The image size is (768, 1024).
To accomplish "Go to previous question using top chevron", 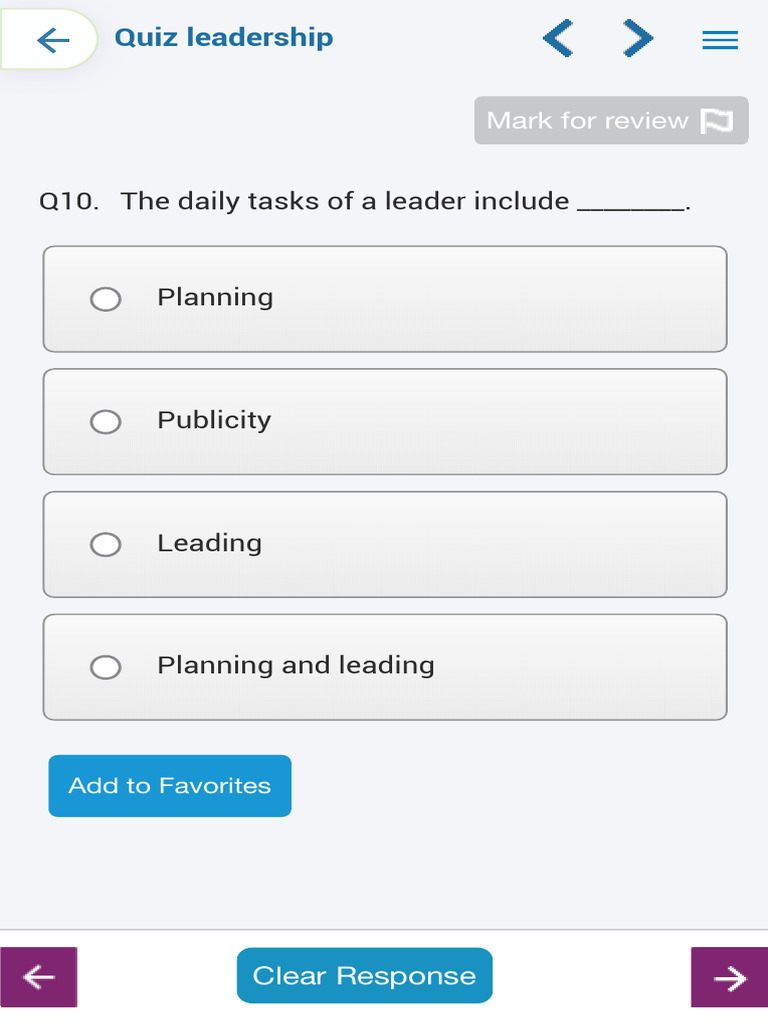I will (558, 39).
